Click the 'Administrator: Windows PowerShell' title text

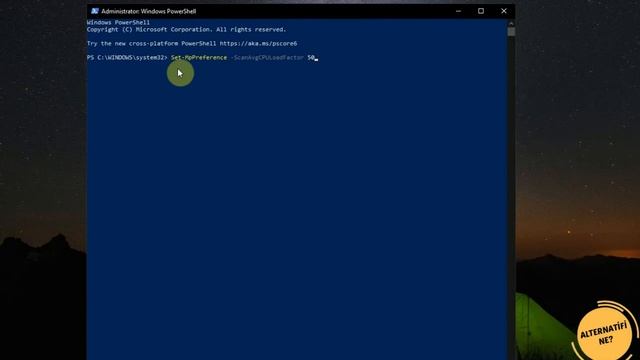tap(149, 11)
